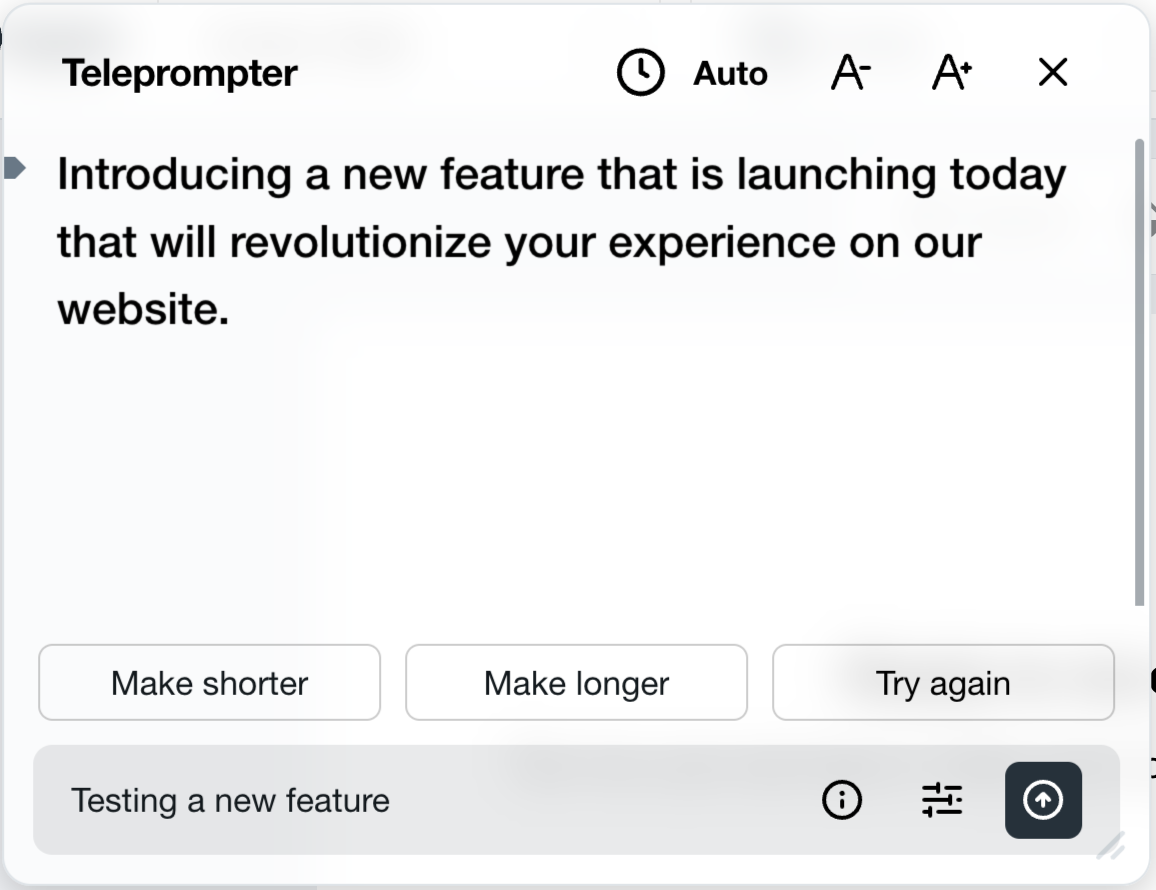1156x890 pixels.
Task: Click the word 'website.' in the script
Action: pyautogui.click(x=143, y=309)
